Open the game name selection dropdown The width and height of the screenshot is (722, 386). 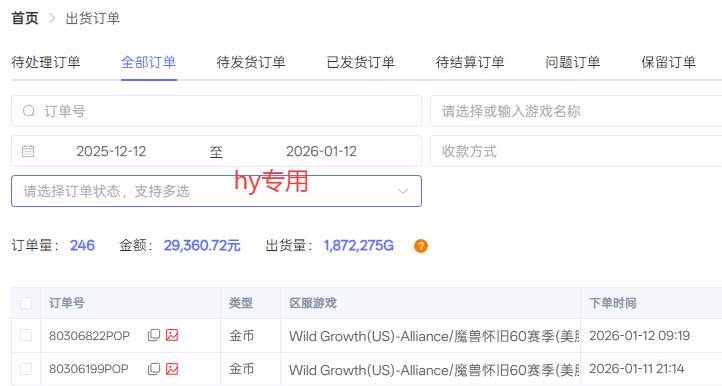(x=576, y=111)
